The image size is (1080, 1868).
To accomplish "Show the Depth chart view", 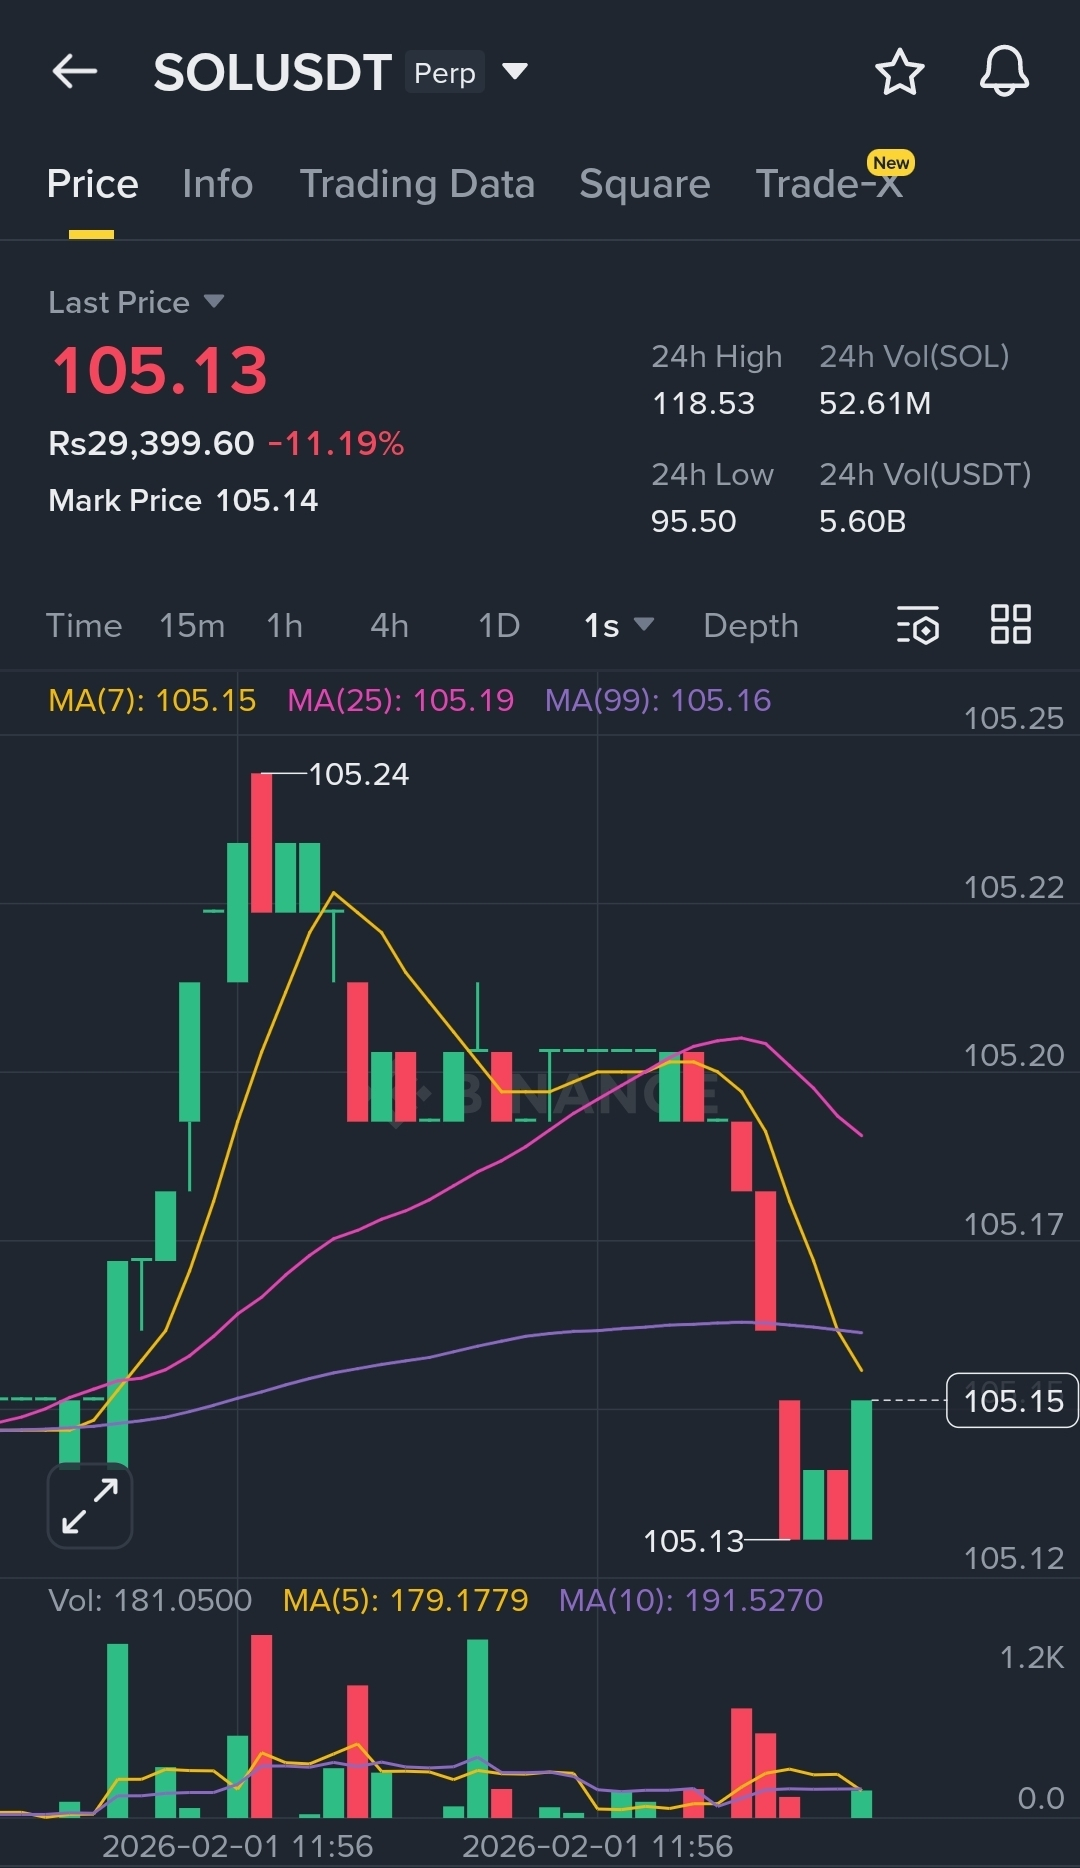I will (751, 626).
